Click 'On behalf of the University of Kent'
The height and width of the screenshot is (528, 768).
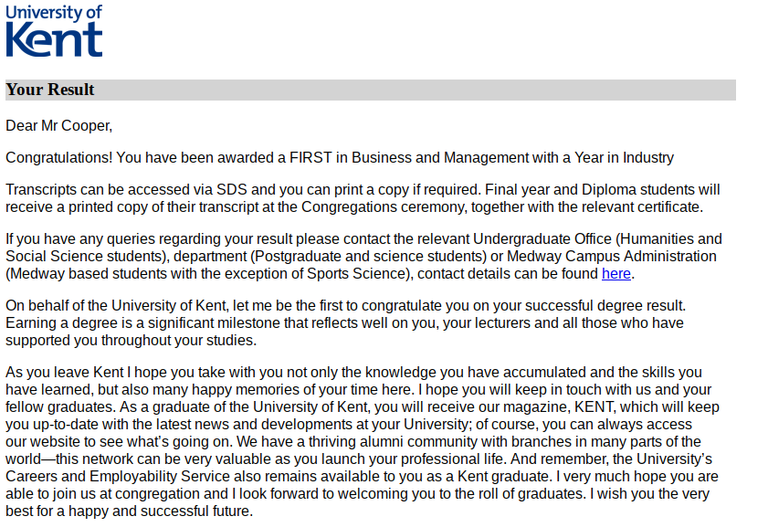pos(124,306)
